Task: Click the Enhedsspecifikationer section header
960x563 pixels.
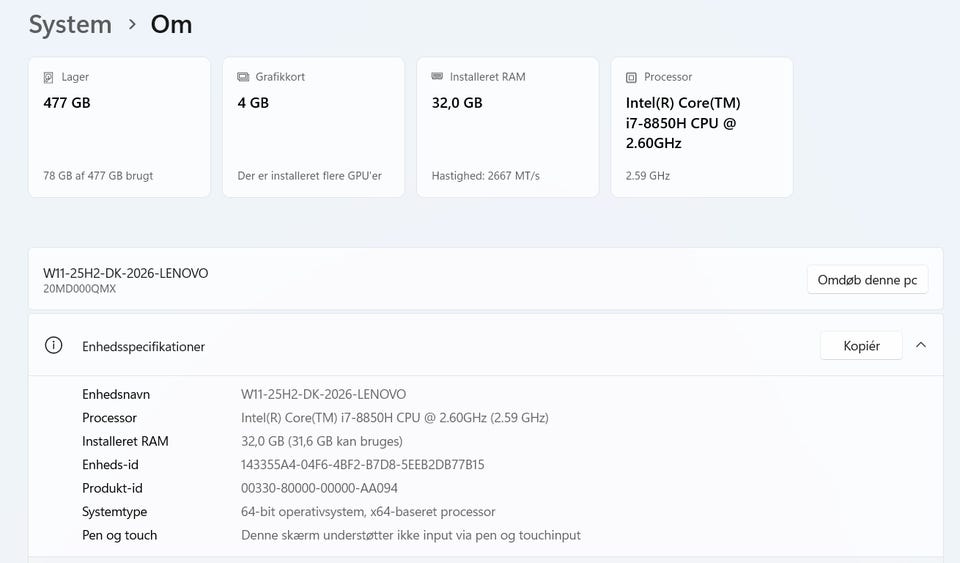Action: [144, 346]
